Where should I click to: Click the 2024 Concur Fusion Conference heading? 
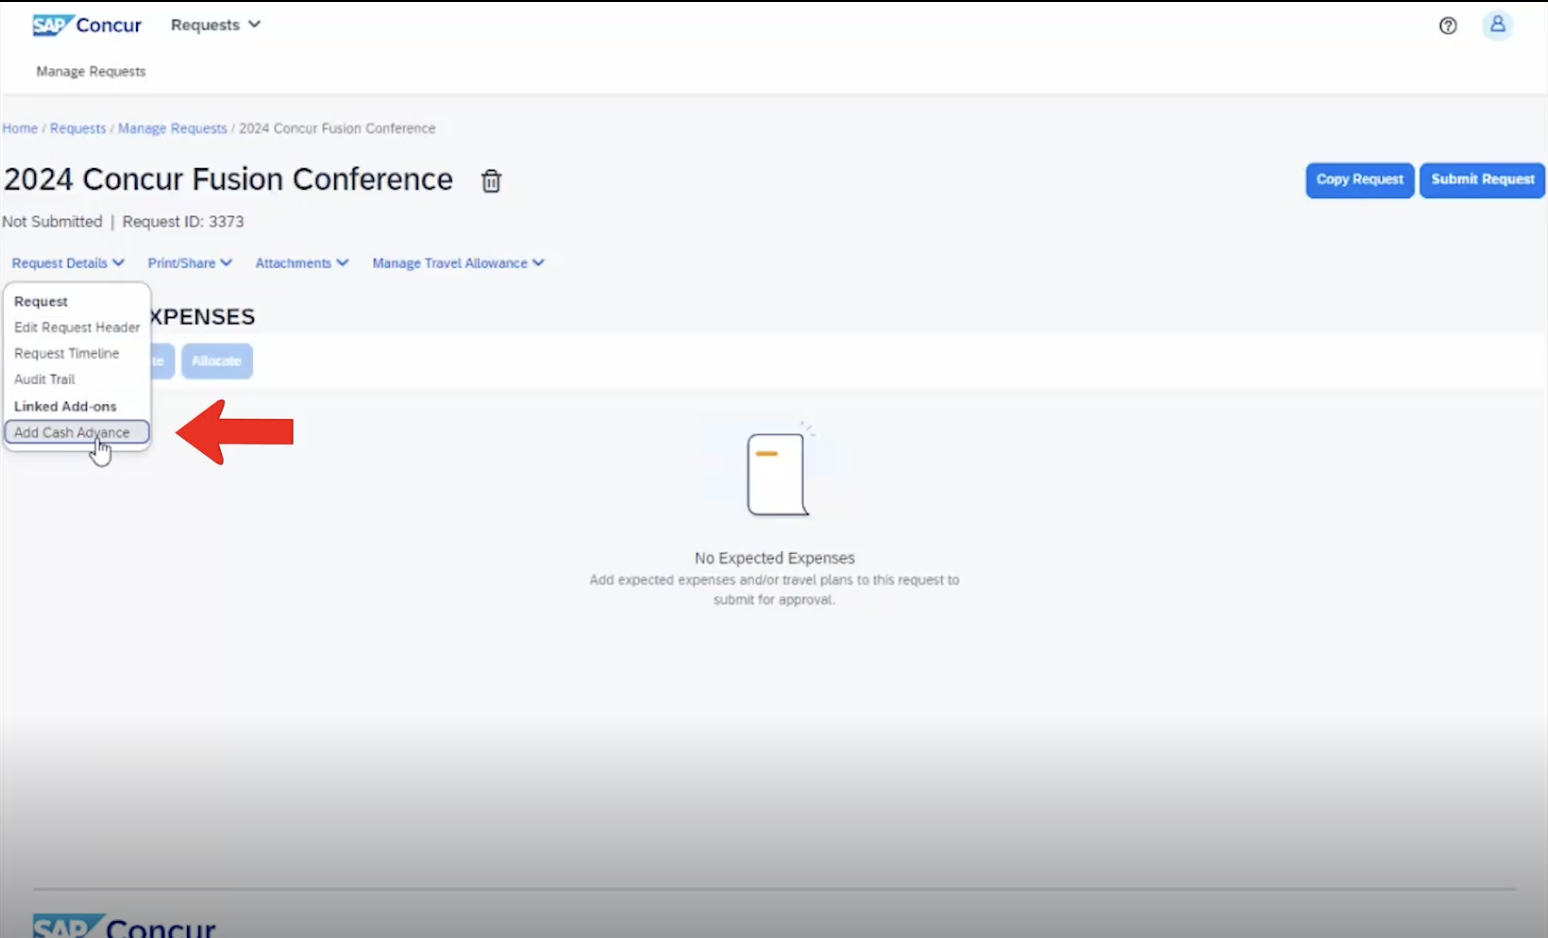[228, 179]
